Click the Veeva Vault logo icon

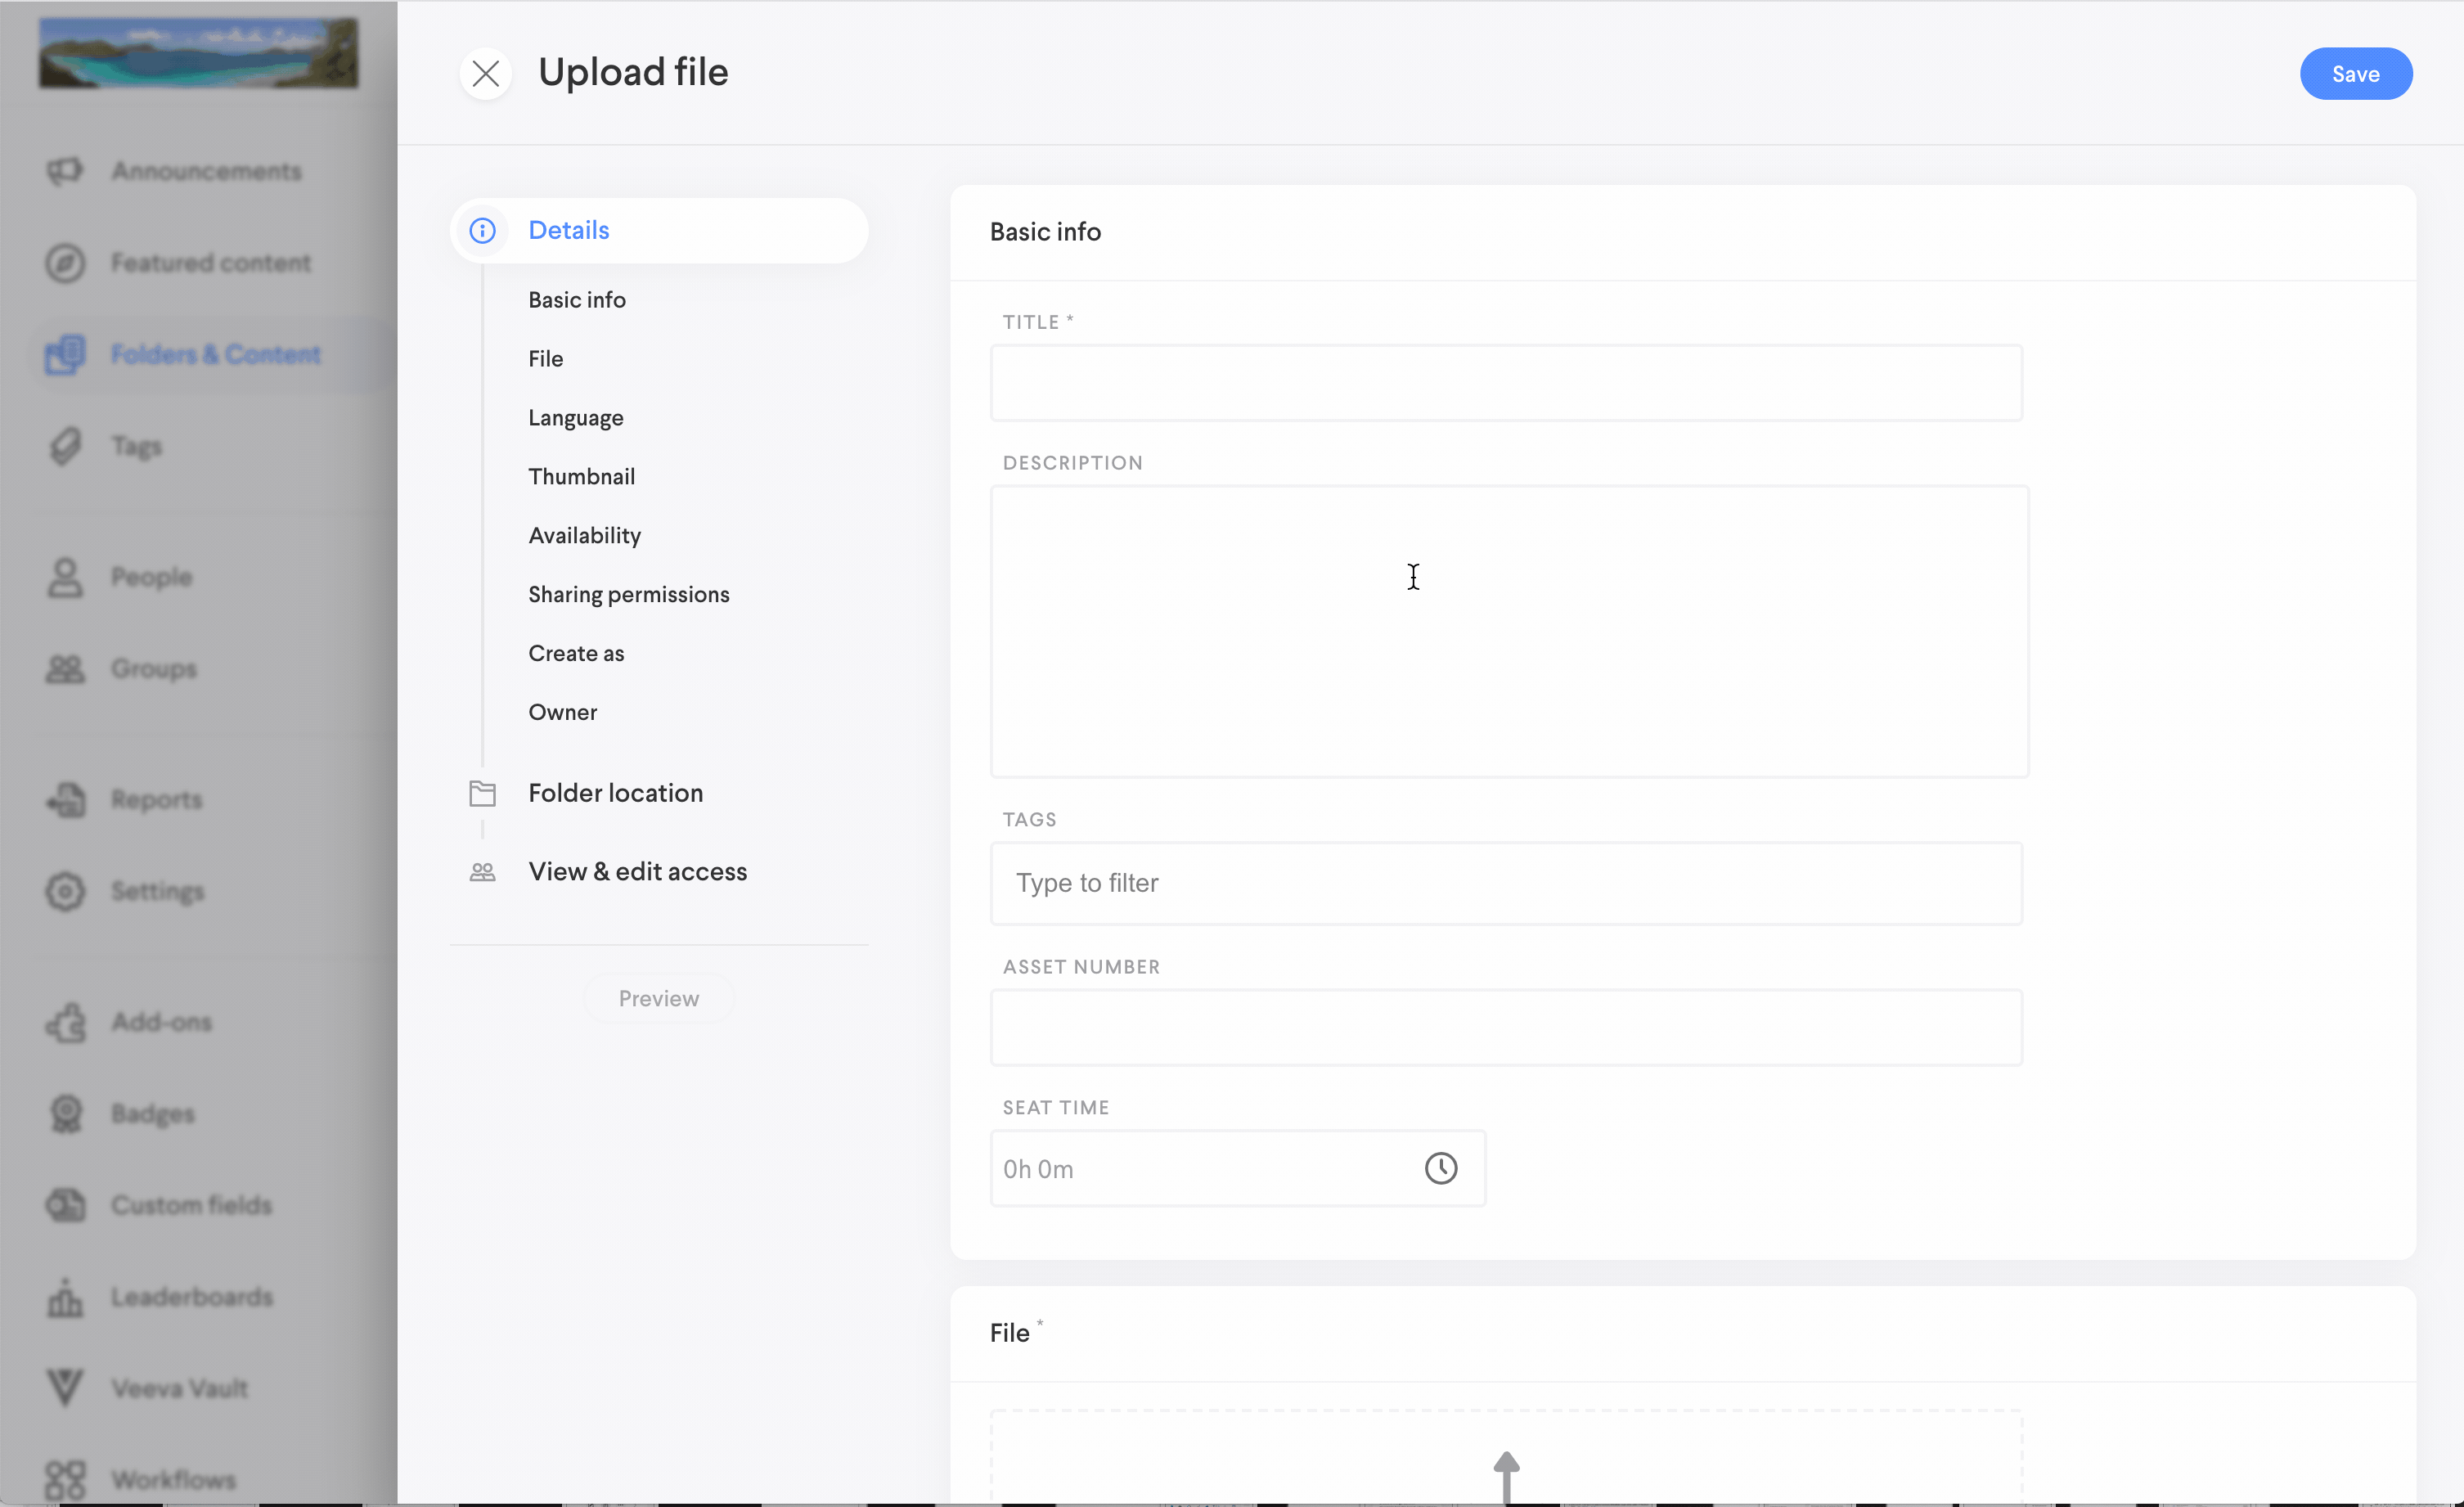click(65, 1387)
